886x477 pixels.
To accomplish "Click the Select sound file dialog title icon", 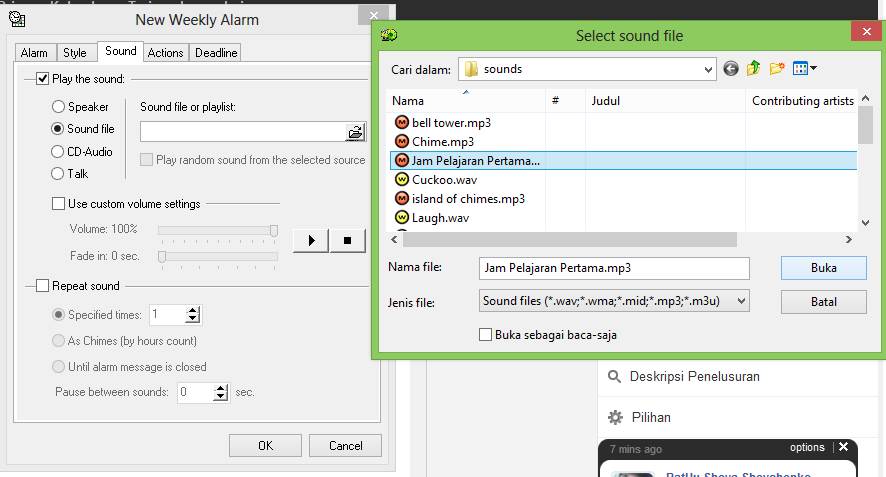I will pyautogui.click(x=389, y=36).
